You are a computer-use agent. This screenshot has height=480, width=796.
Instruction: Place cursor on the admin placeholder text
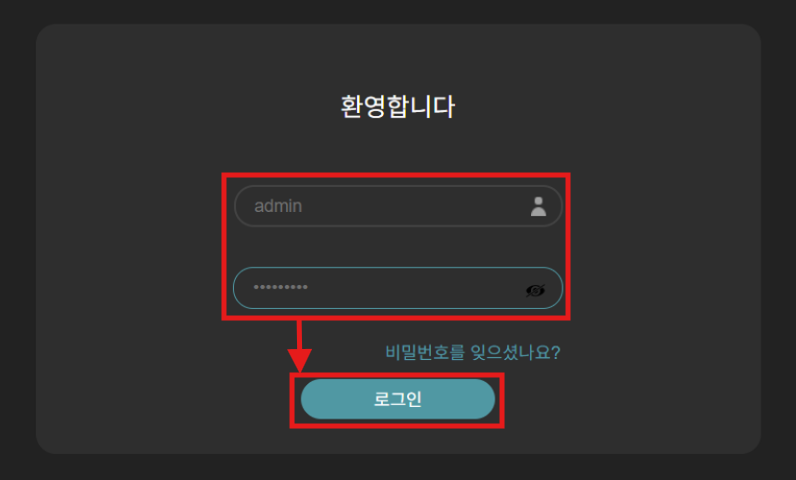point(278,206)
